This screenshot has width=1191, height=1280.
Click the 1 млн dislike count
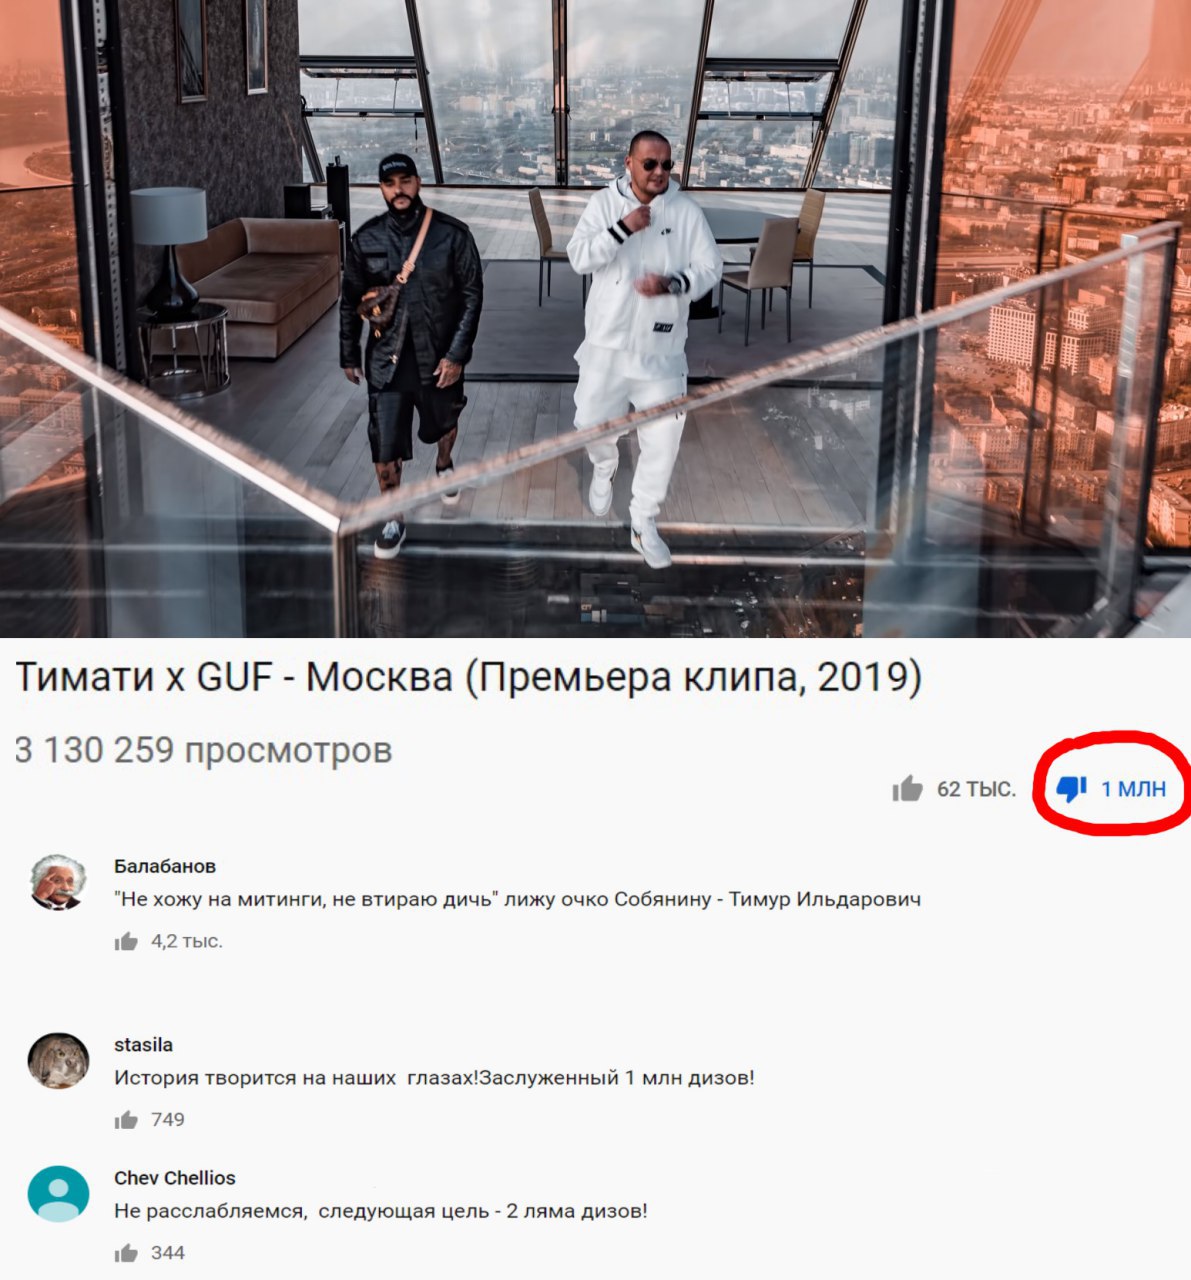(1133, 789)
